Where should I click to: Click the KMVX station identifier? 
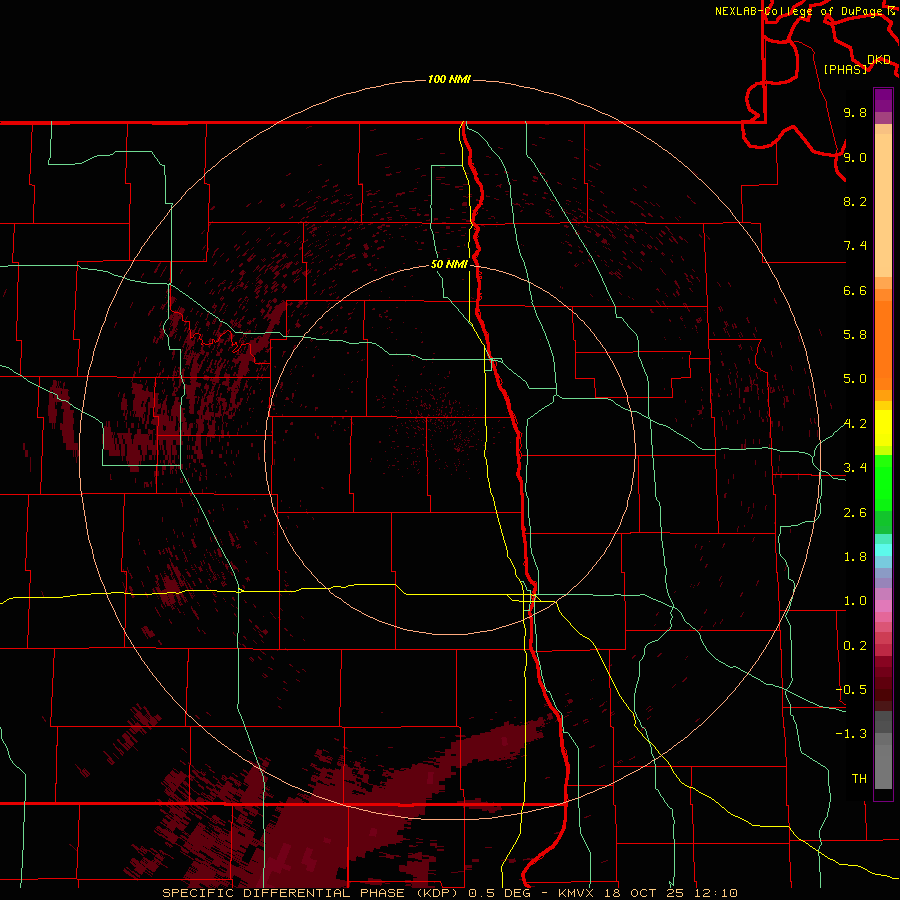[x=577, y=893]
